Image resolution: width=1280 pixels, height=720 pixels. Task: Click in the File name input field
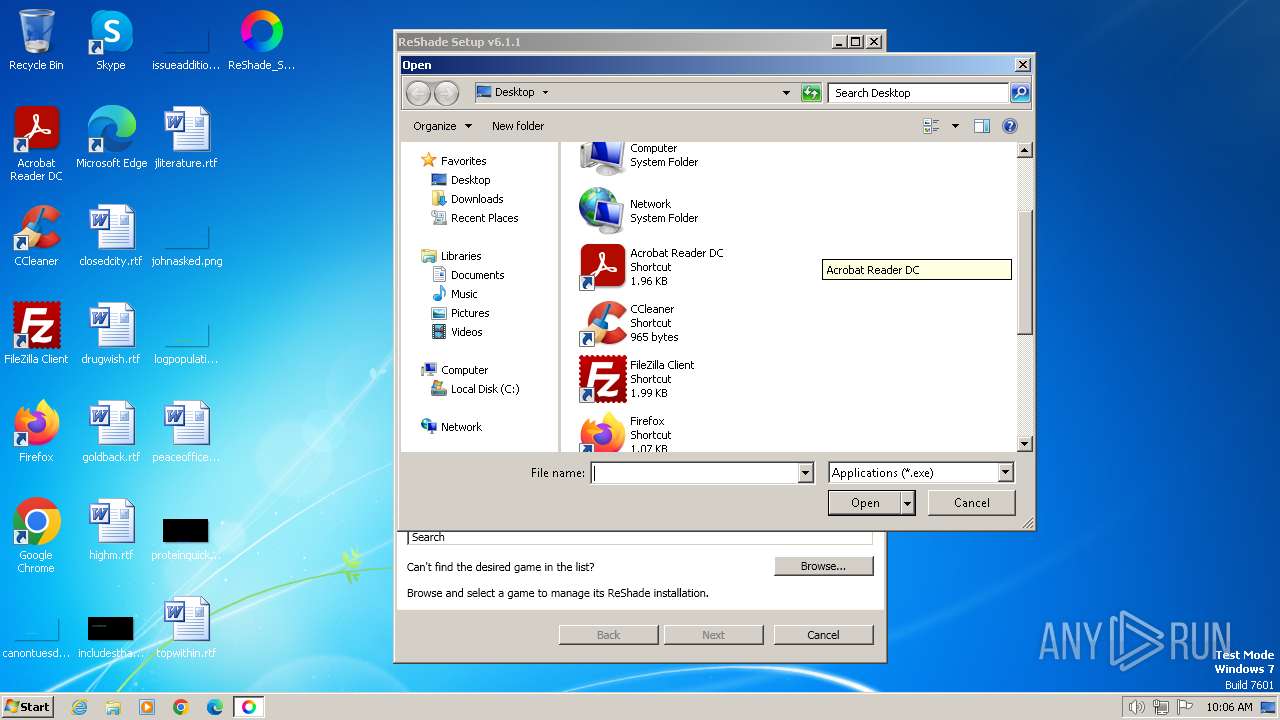pos(695,473)
